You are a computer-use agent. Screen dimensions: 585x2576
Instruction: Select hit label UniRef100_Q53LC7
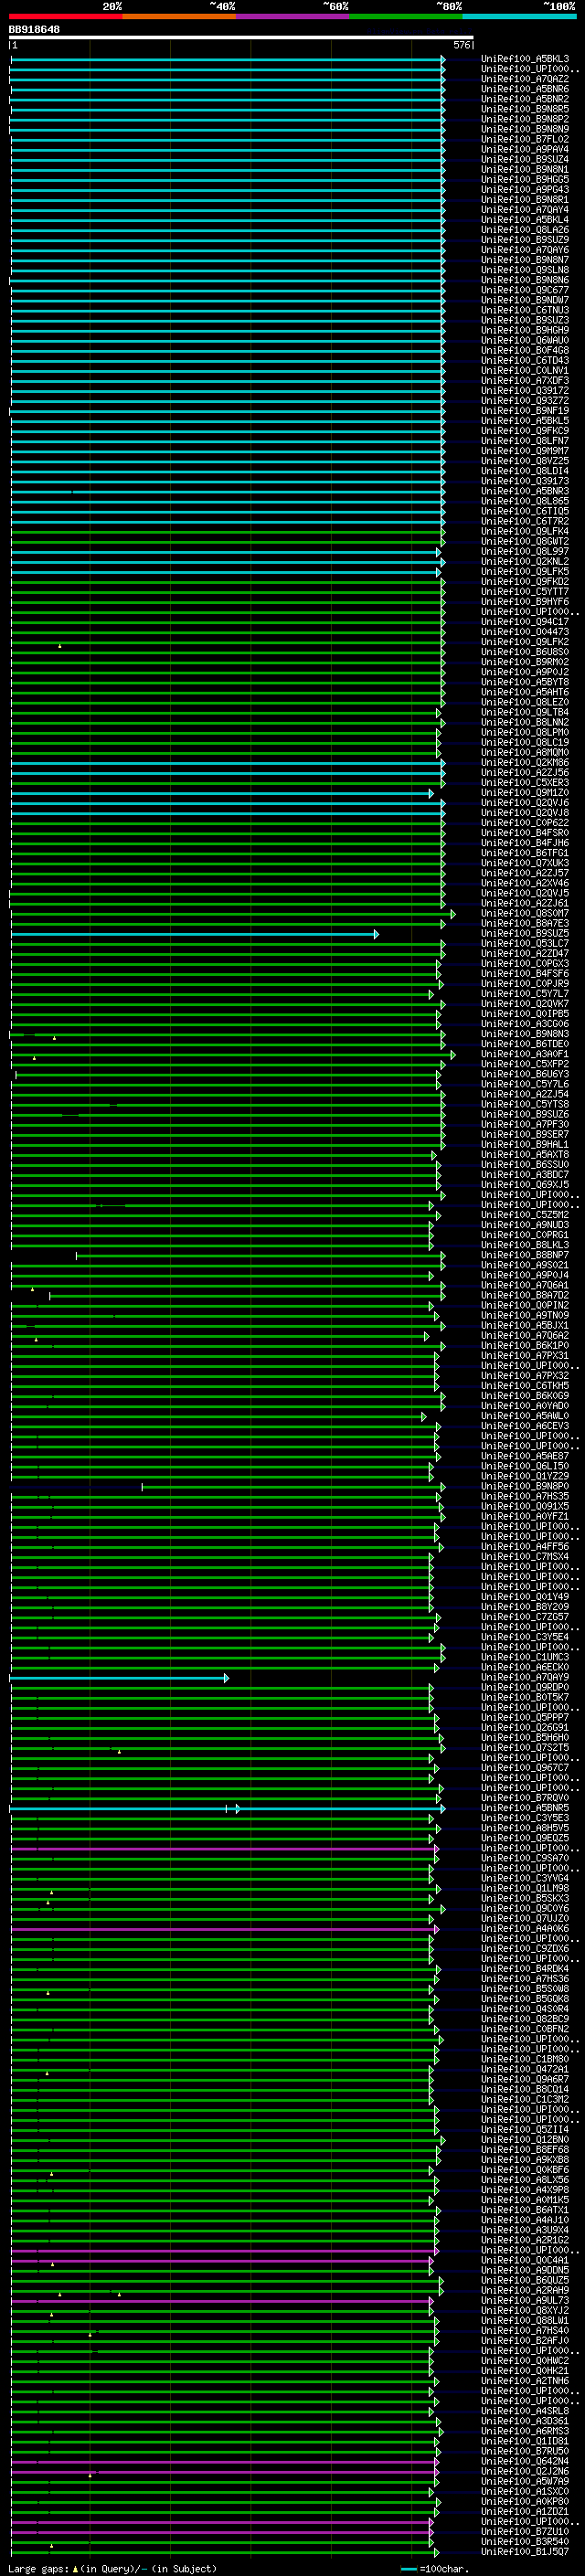pyautogui.click(x=524, y=943)
